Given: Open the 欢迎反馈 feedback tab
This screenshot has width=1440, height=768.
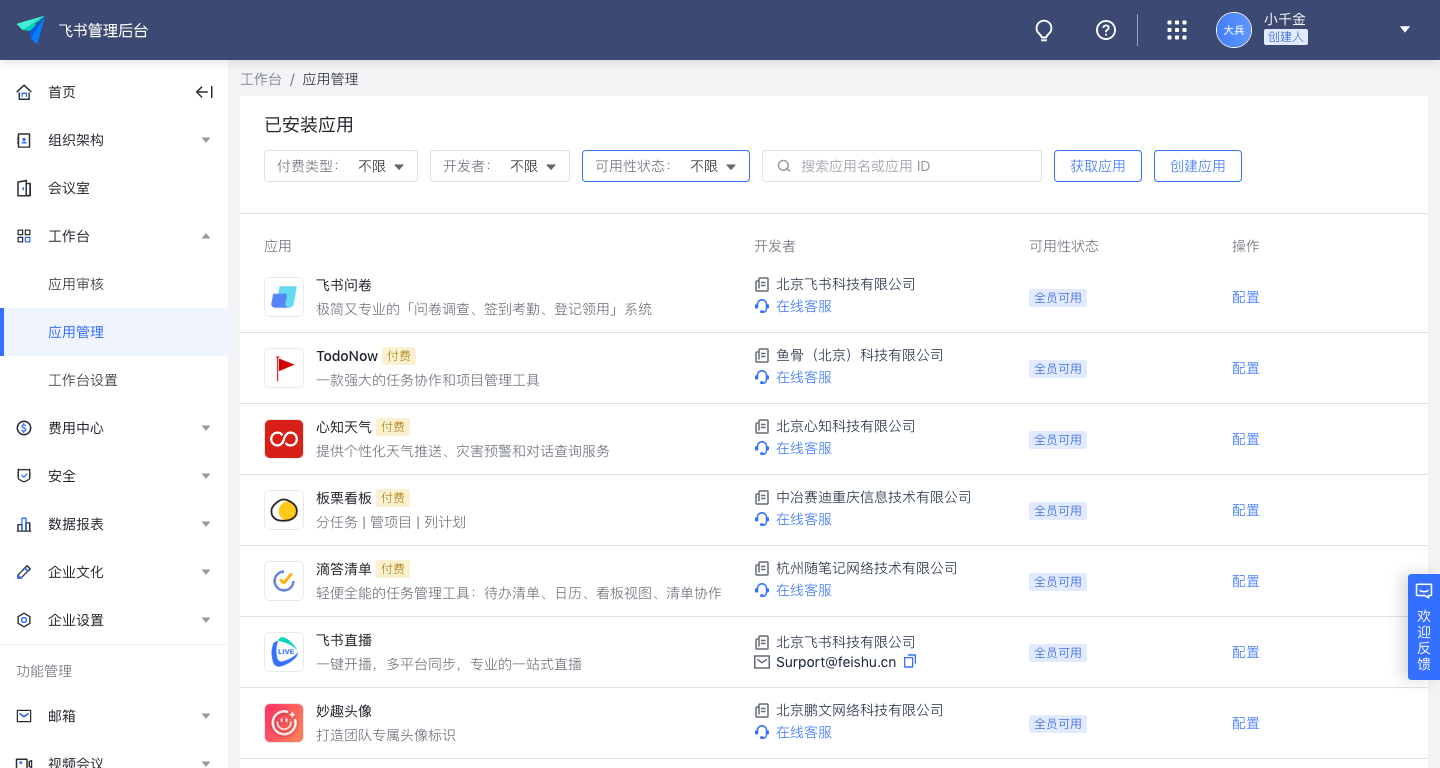Looking at the screenshot, I should coord(1424,627).
